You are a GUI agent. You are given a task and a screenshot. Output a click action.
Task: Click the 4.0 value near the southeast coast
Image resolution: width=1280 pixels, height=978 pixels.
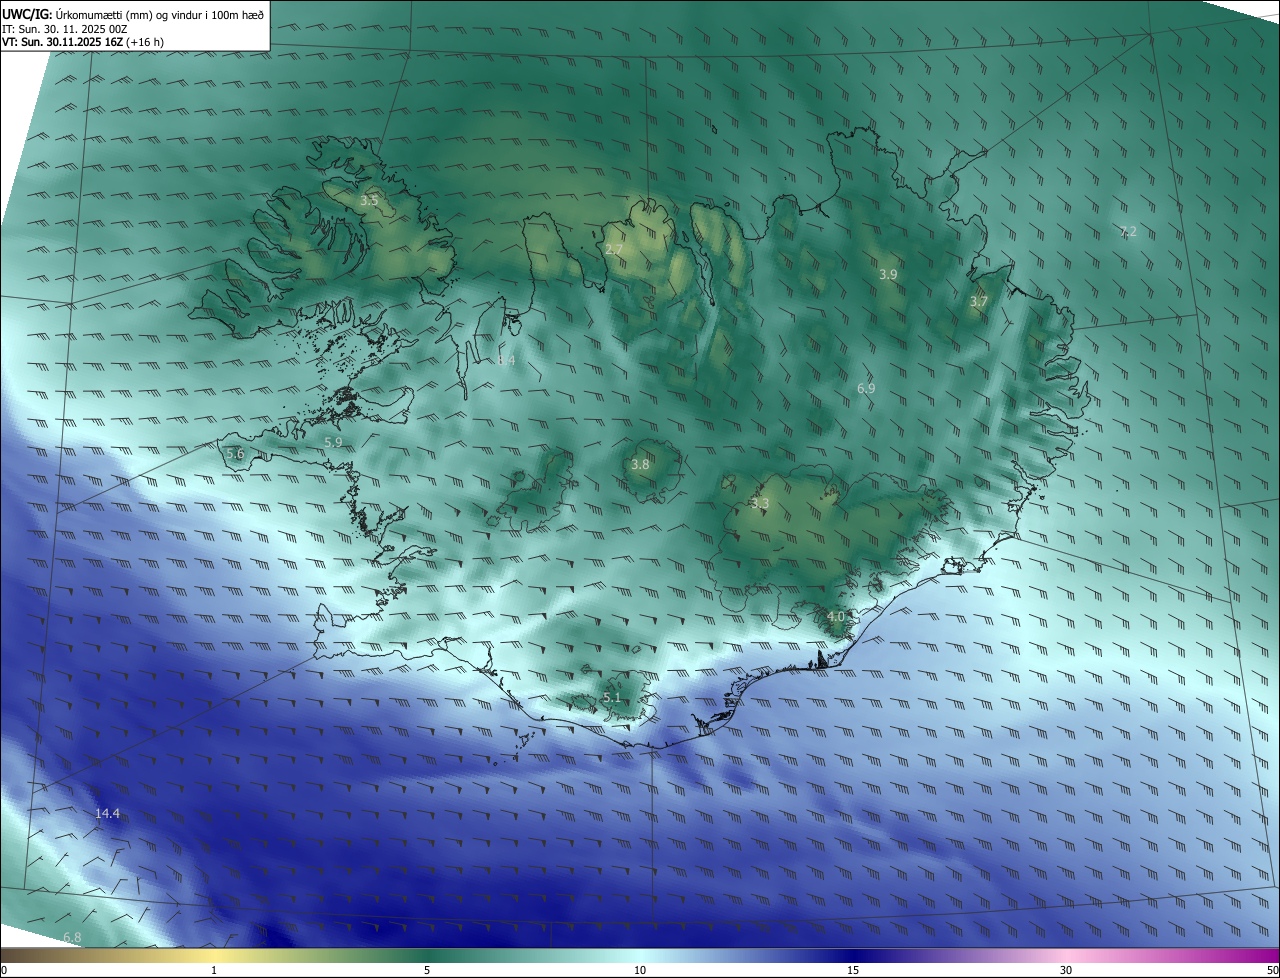click(836, 616)
